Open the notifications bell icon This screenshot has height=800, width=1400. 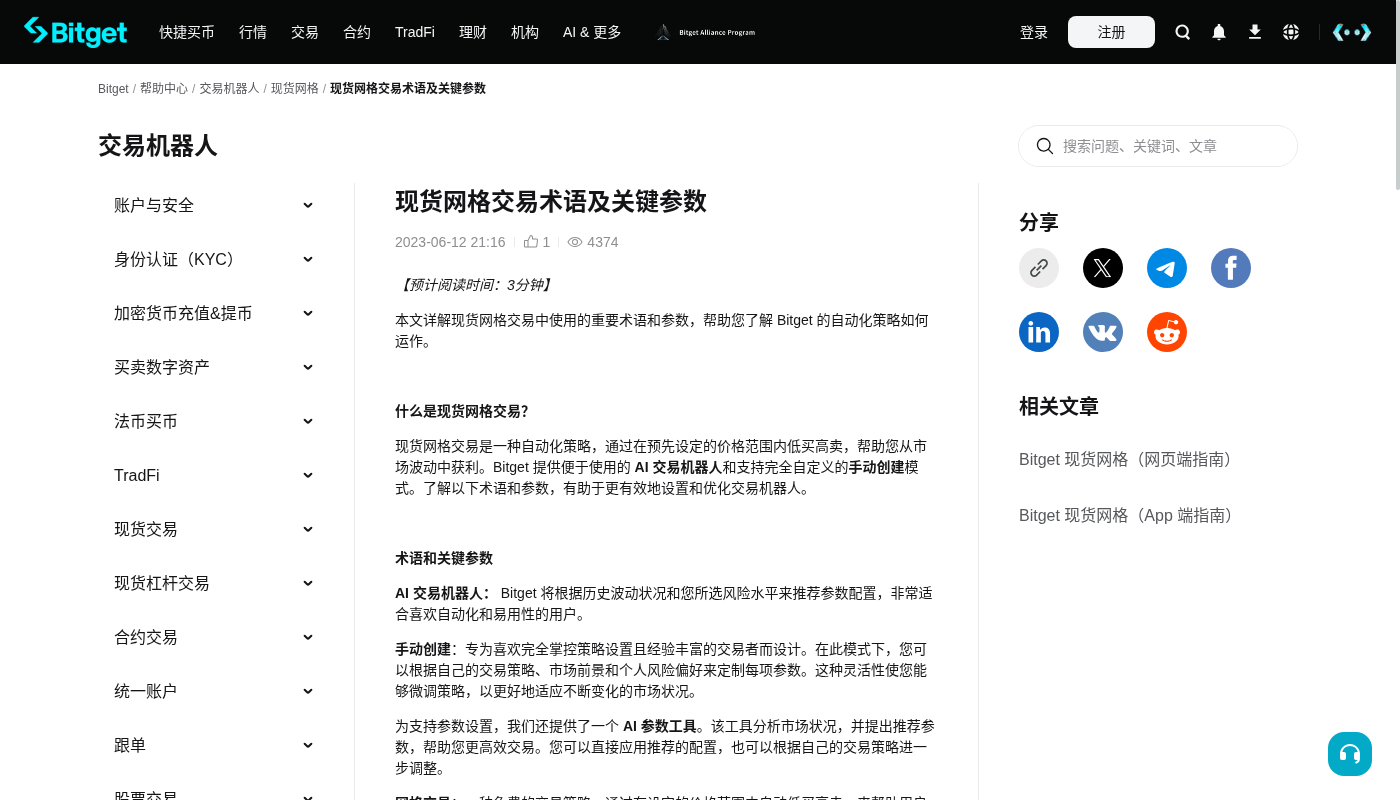tap(1219, 32)
